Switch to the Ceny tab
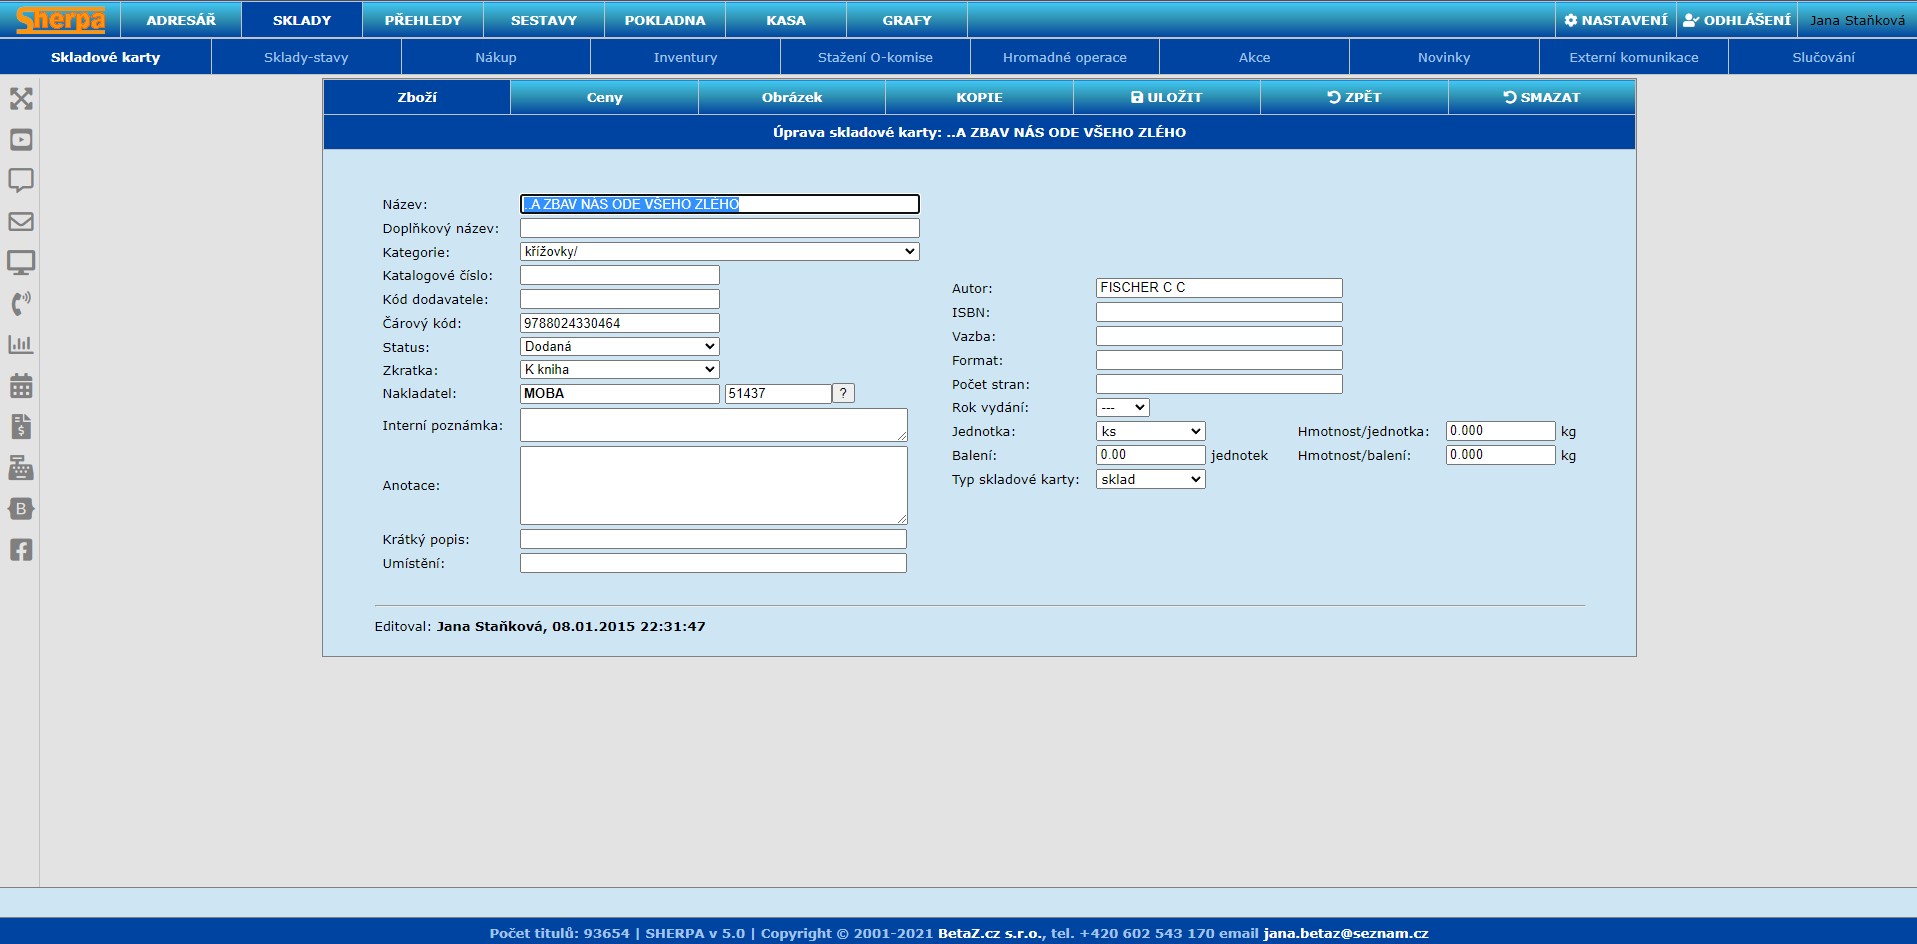1917x944 pixels. tap(604, 97)
